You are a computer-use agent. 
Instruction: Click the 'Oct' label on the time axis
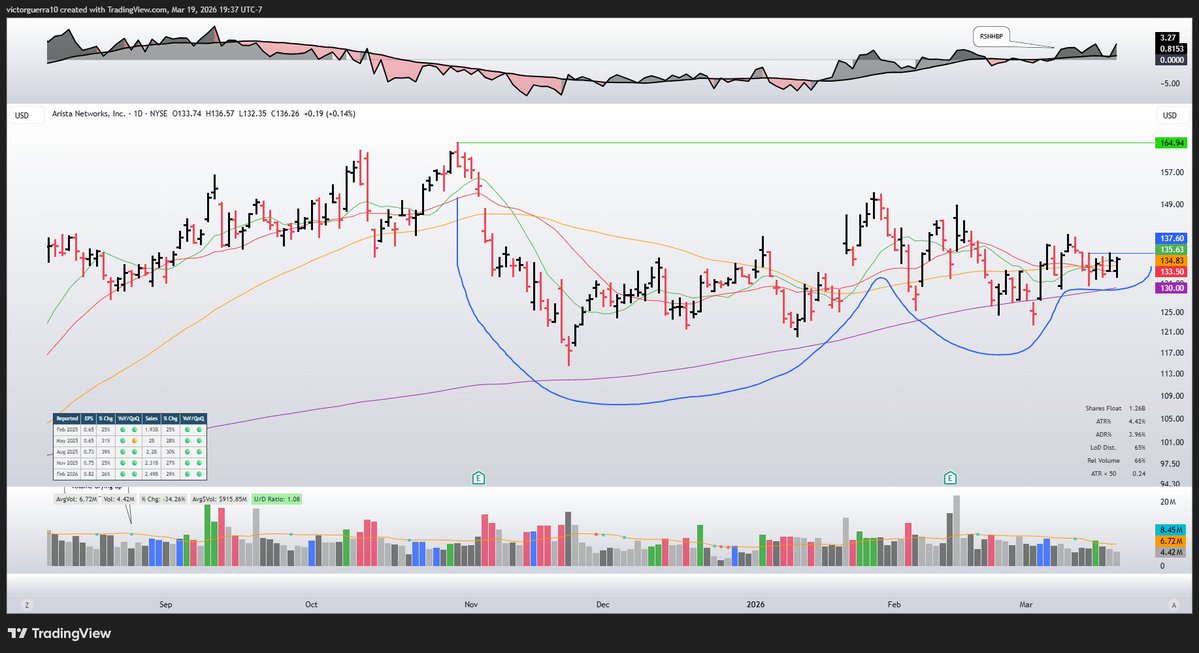311,605
